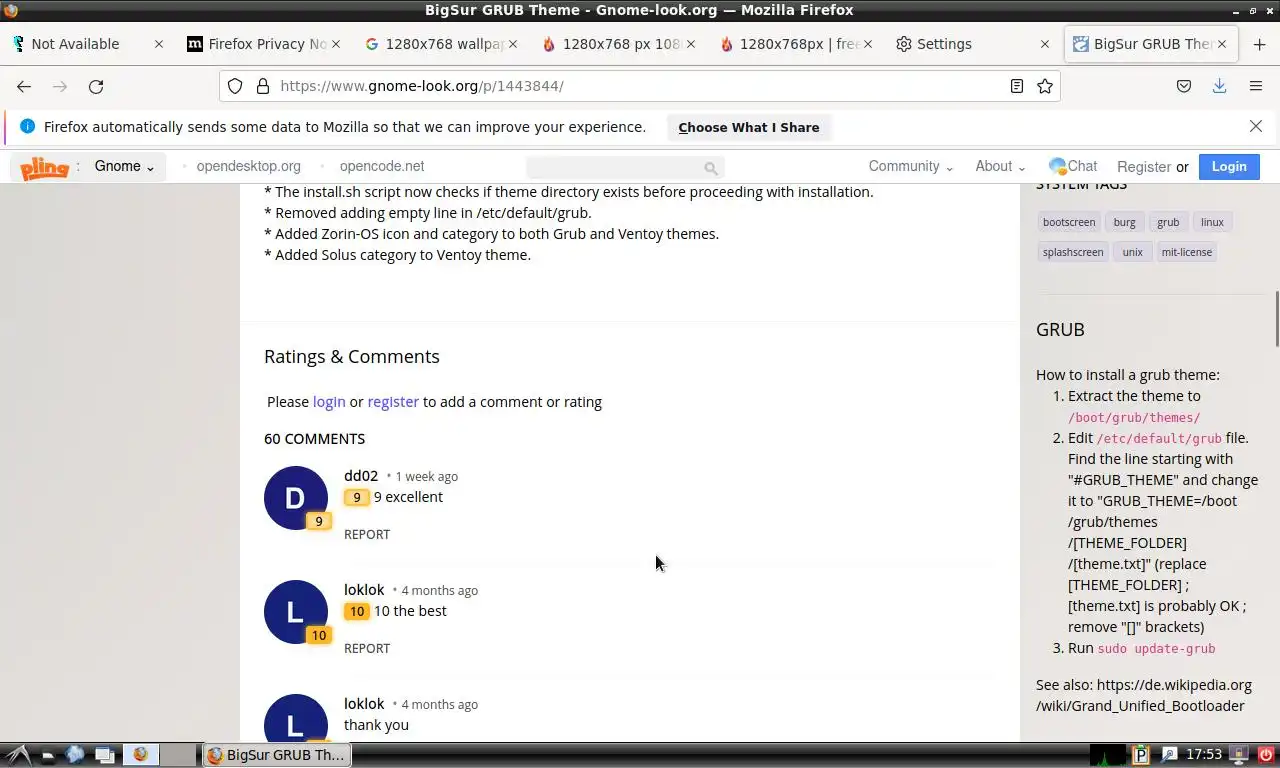Click the Pling logo
The width and height of the screenshot is (1280, 768).
(x=45, y=167)
